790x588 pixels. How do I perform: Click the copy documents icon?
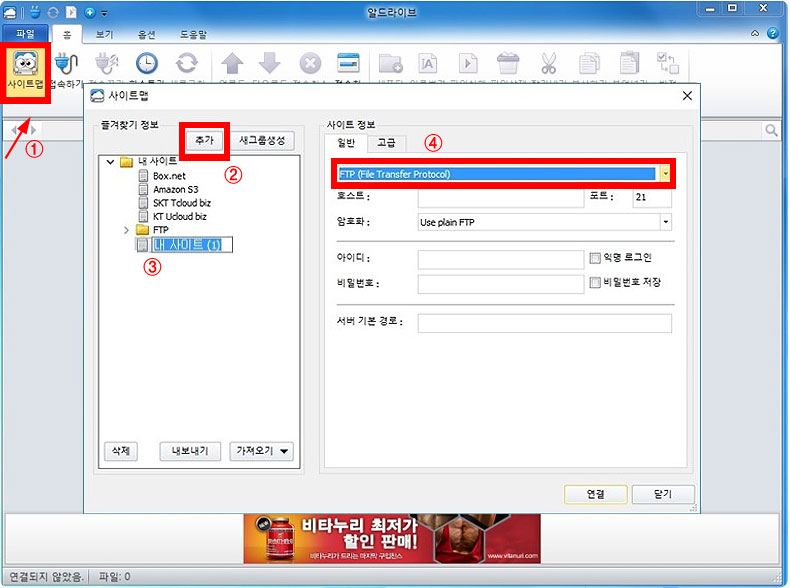point(589,63)
